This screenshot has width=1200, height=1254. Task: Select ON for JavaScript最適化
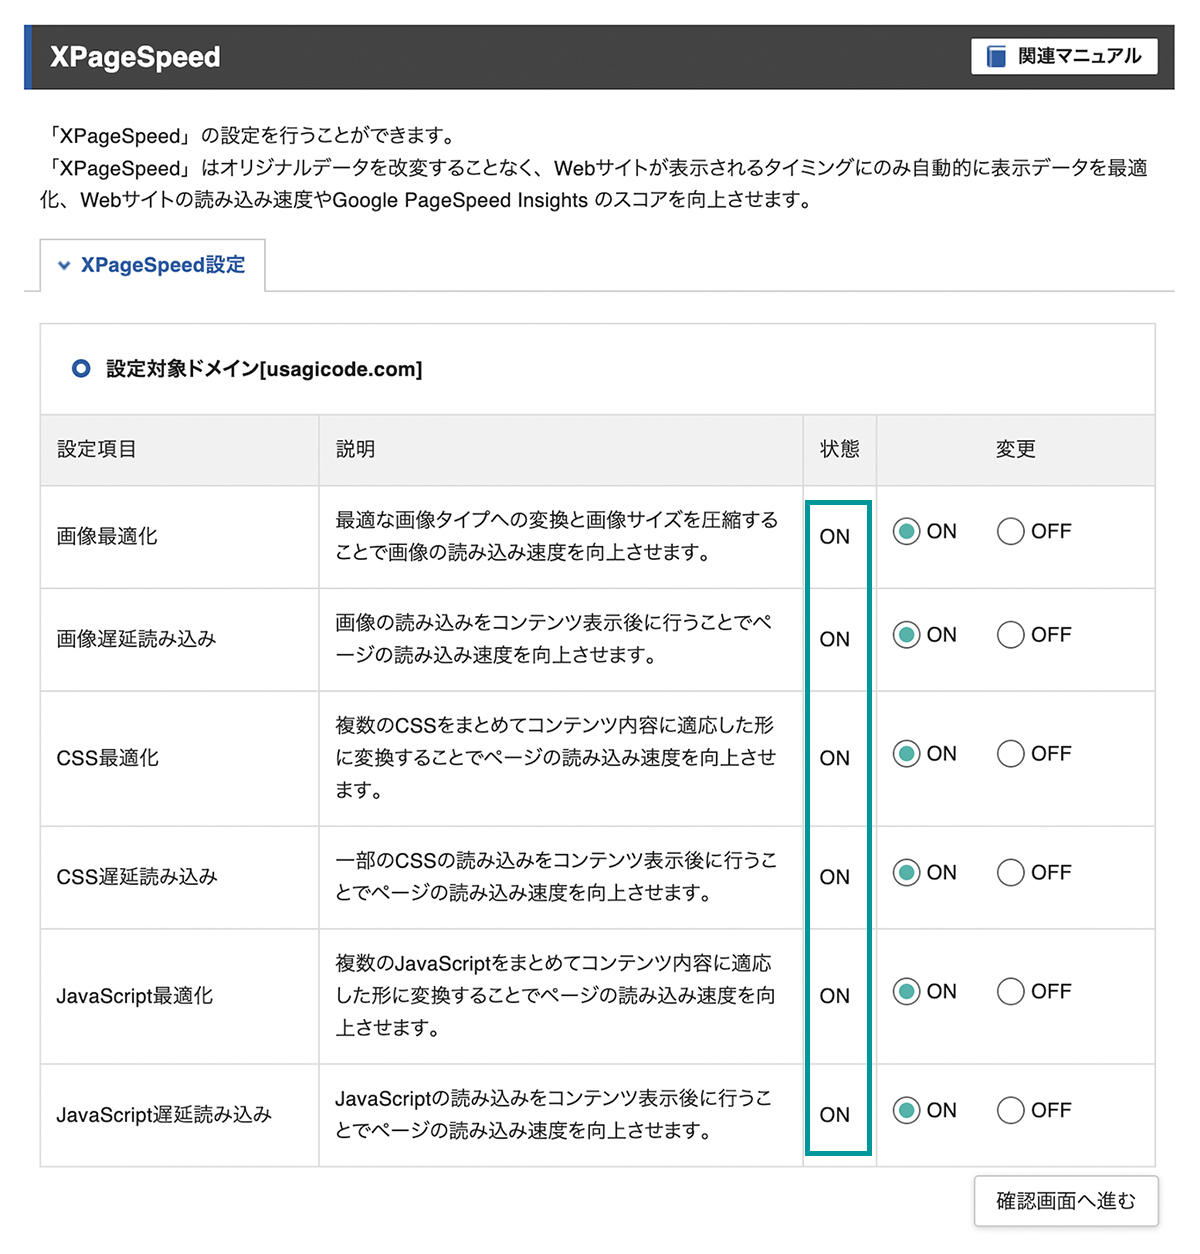tap(907, 991)
